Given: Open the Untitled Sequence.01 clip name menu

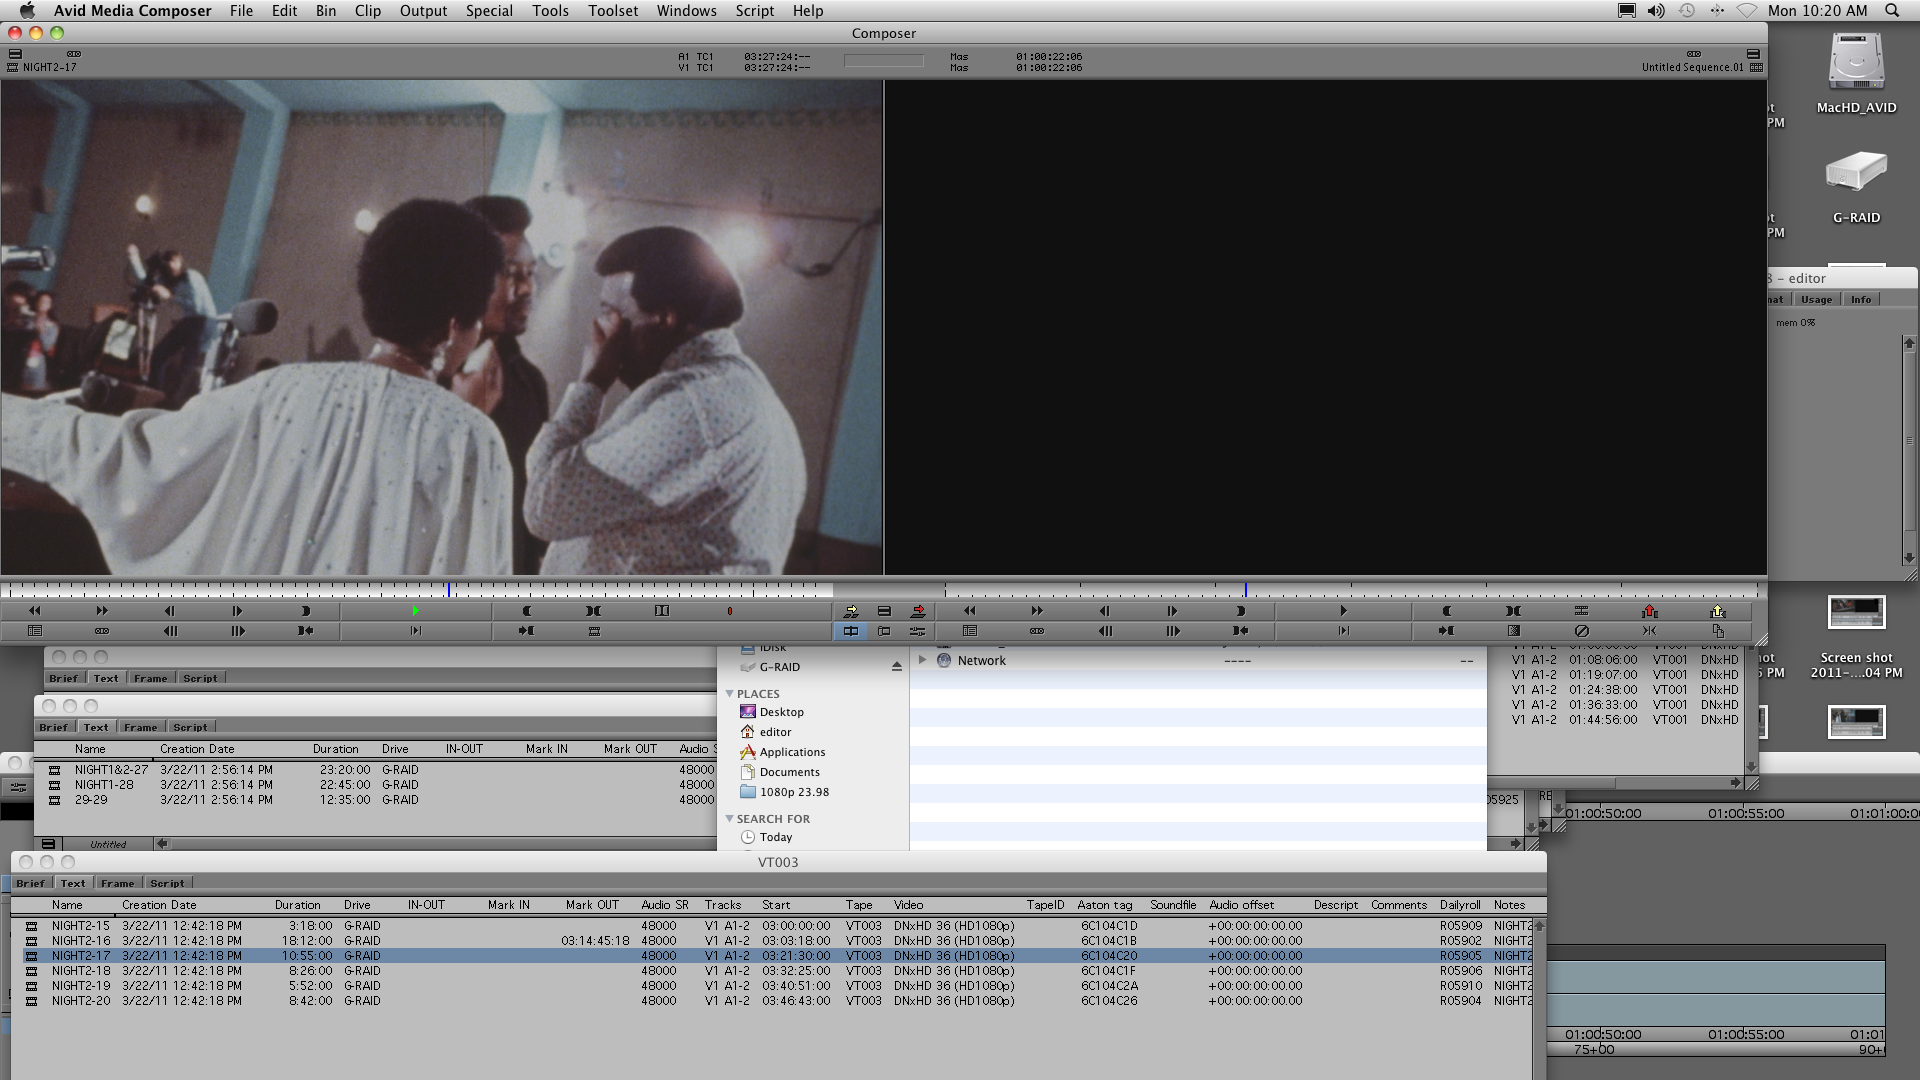Looking at the screenshot, I should [1692, 67].
